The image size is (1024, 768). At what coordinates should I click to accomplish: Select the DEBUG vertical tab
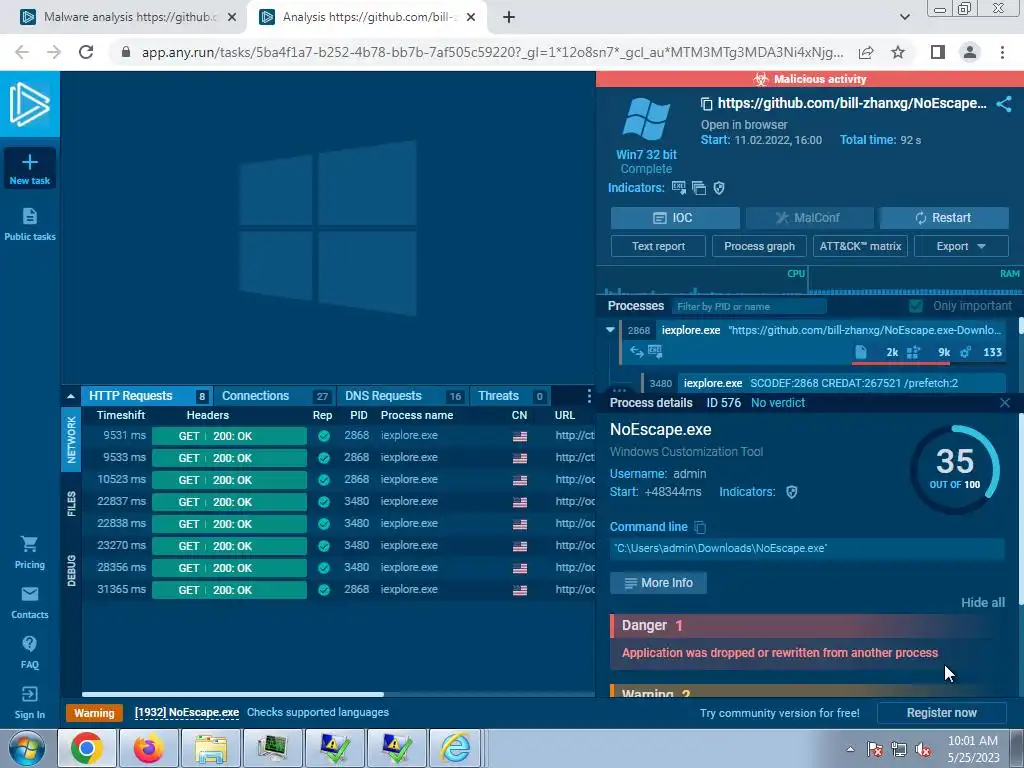71,570
